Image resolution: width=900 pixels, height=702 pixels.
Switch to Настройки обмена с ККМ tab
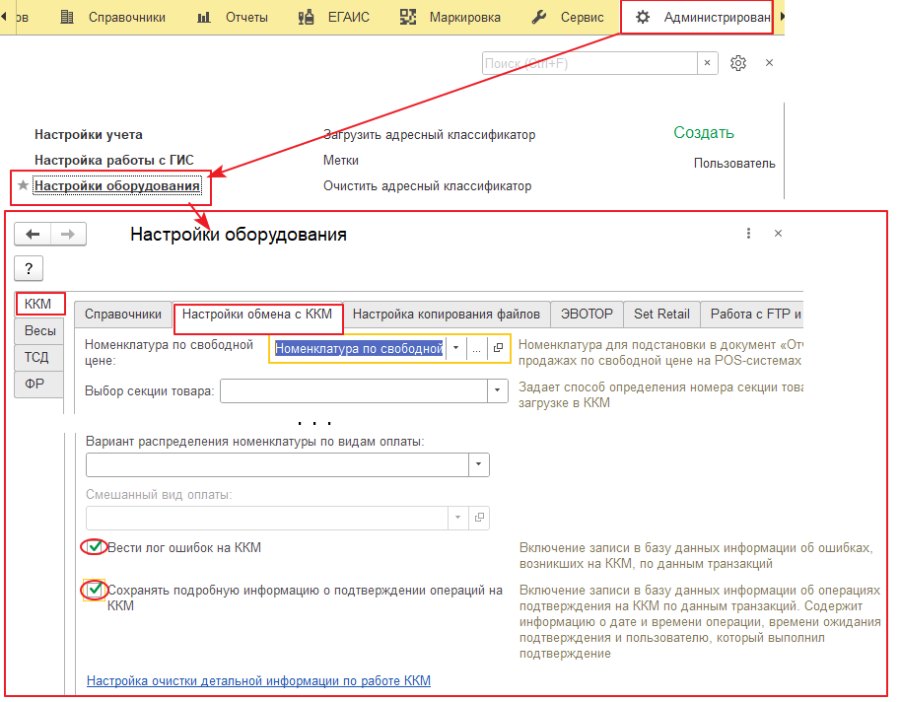[257, 314]
